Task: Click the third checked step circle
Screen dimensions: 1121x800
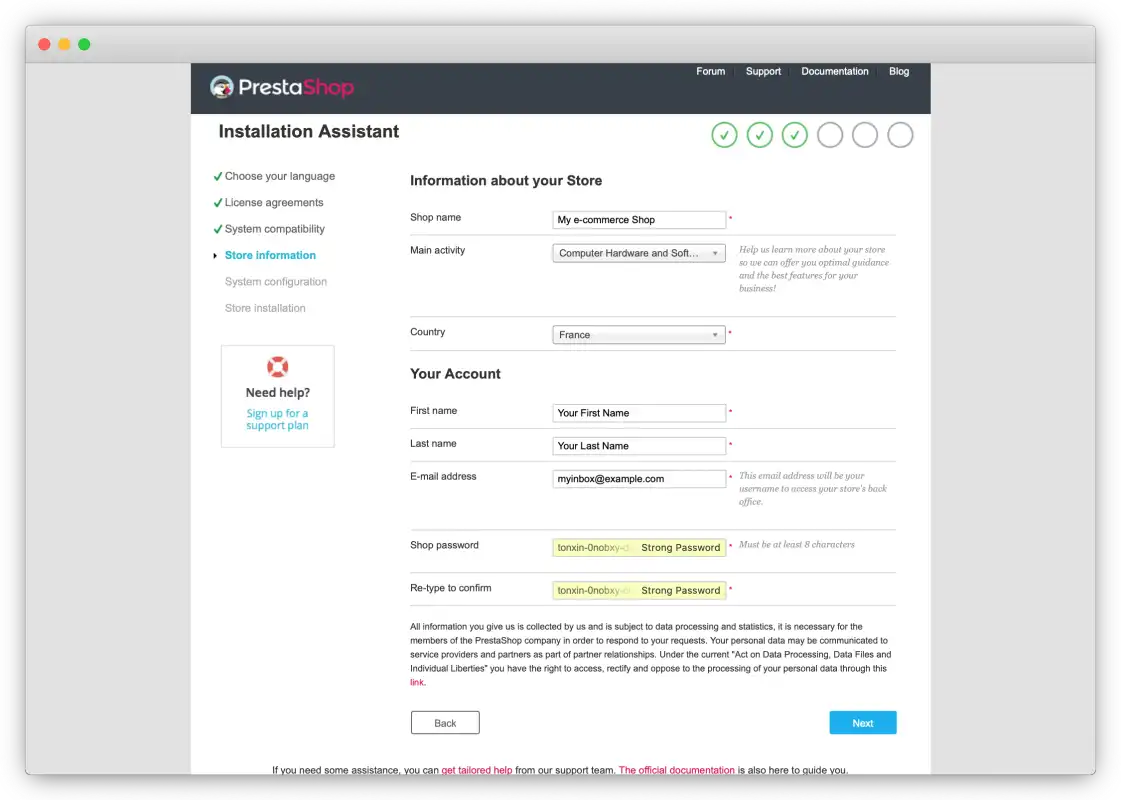Action: tap(794, 135)
